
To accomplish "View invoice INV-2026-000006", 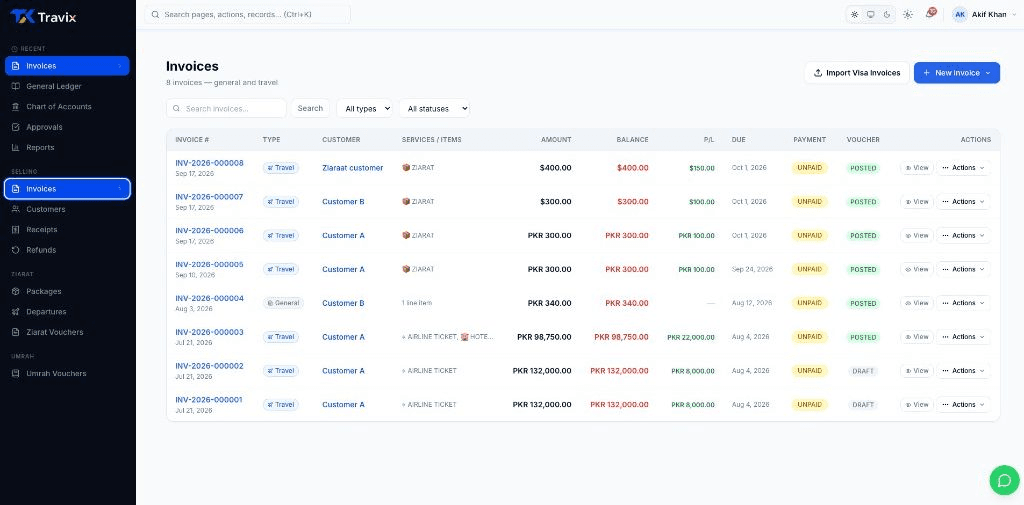I will tap(917, 235).
